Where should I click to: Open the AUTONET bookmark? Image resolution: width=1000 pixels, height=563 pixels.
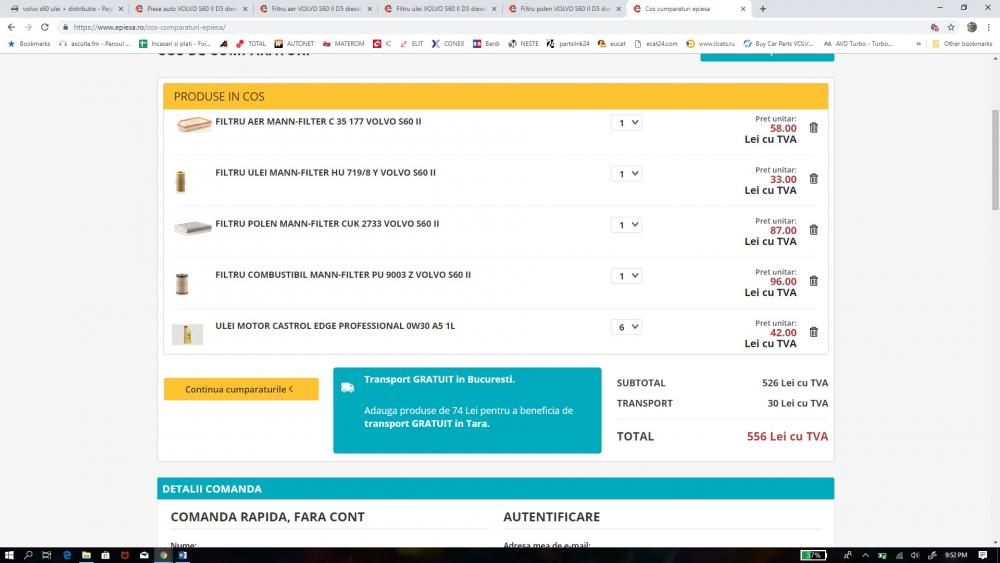[x=294, y=44]
